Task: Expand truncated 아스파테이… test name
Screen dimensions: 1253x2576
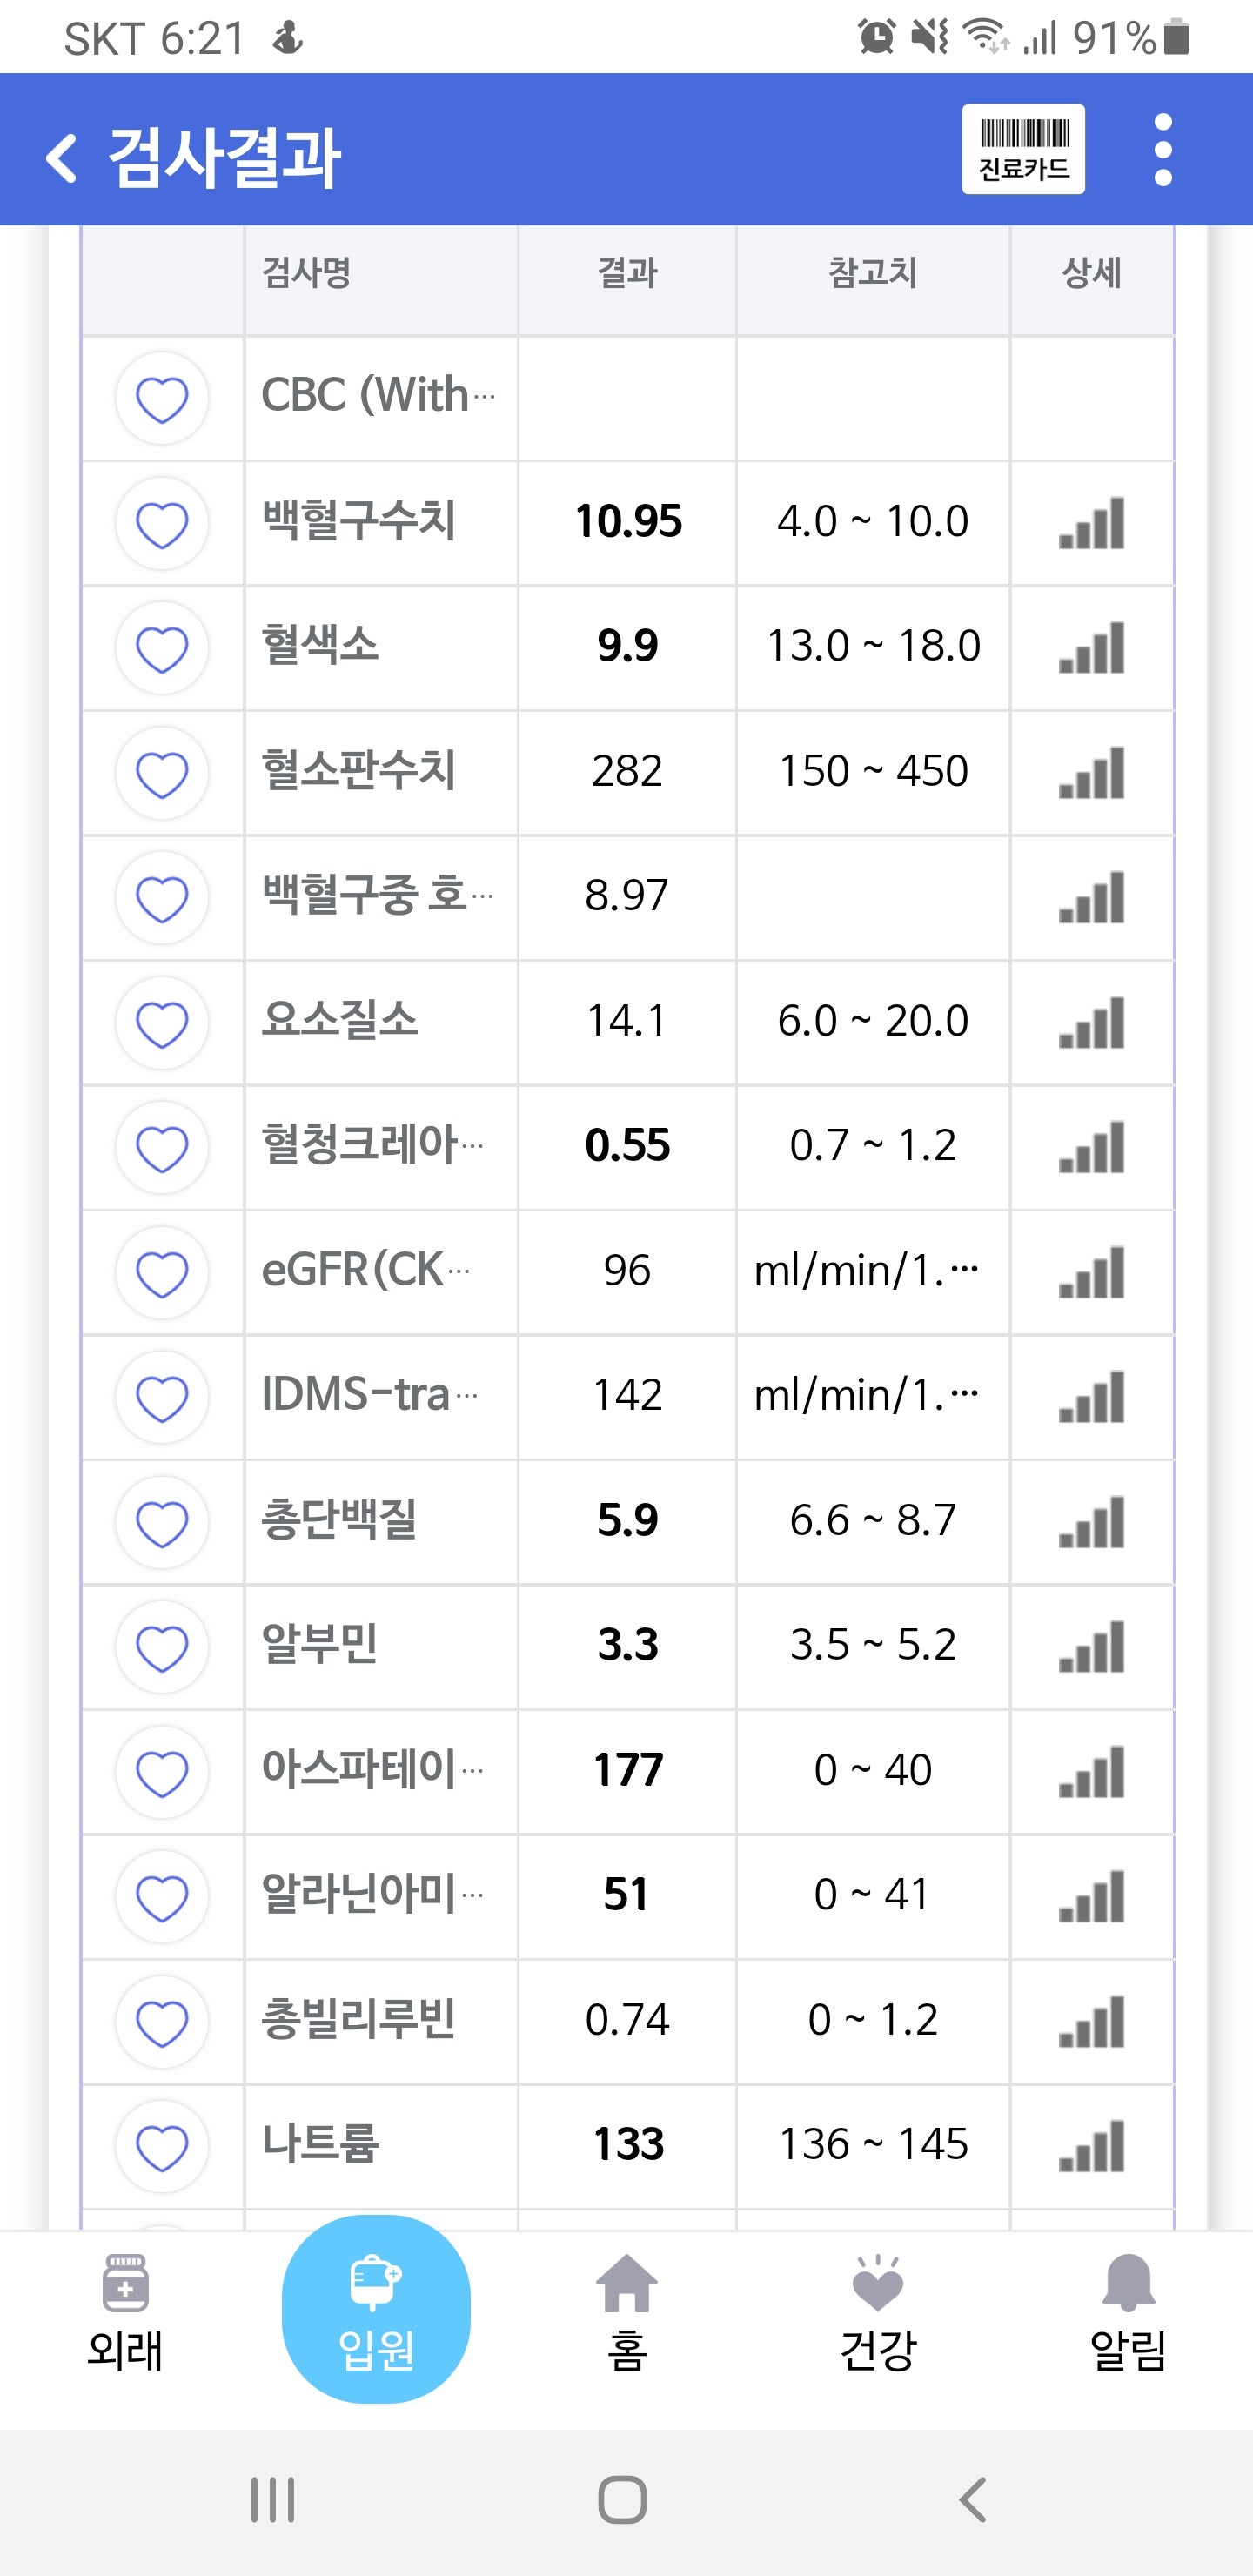Action: (x=372, y=1770)
